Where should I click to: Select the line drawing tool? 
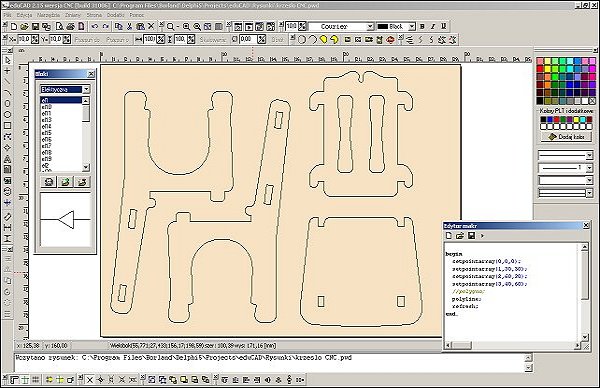[x=7, y=82]
